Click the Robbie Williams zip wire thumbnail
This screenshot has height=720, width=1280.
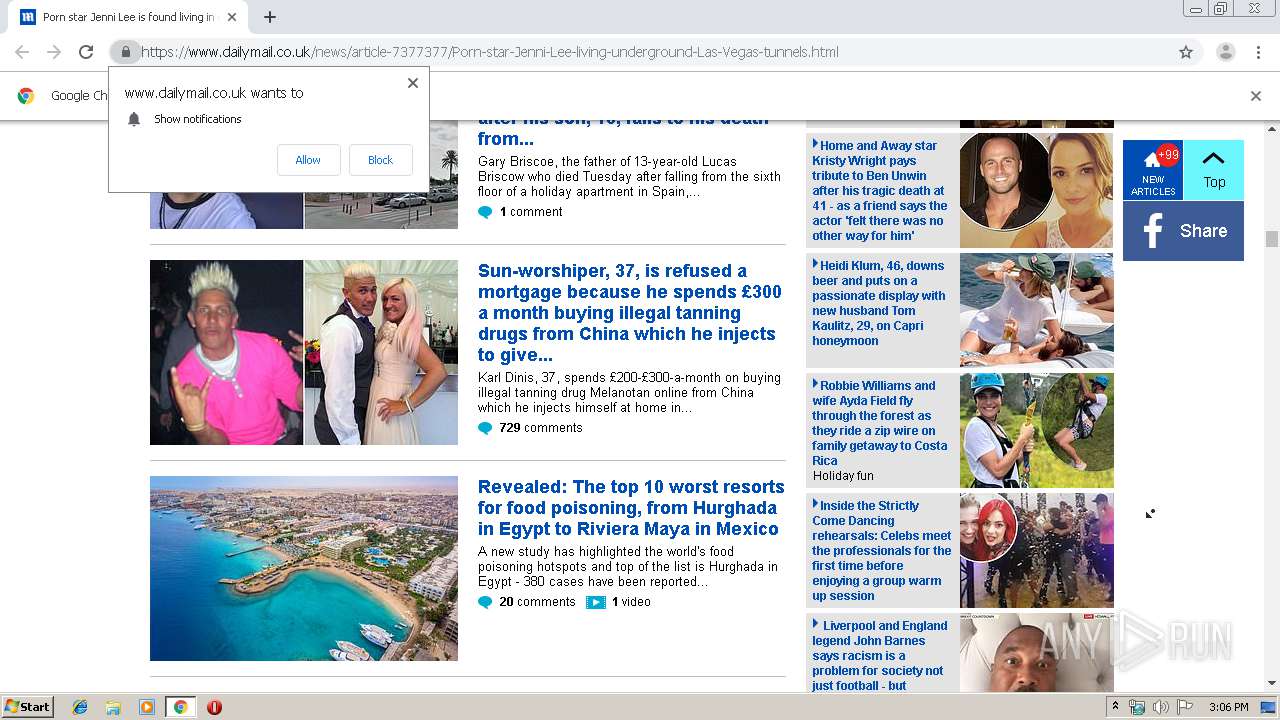point(1036,430)
